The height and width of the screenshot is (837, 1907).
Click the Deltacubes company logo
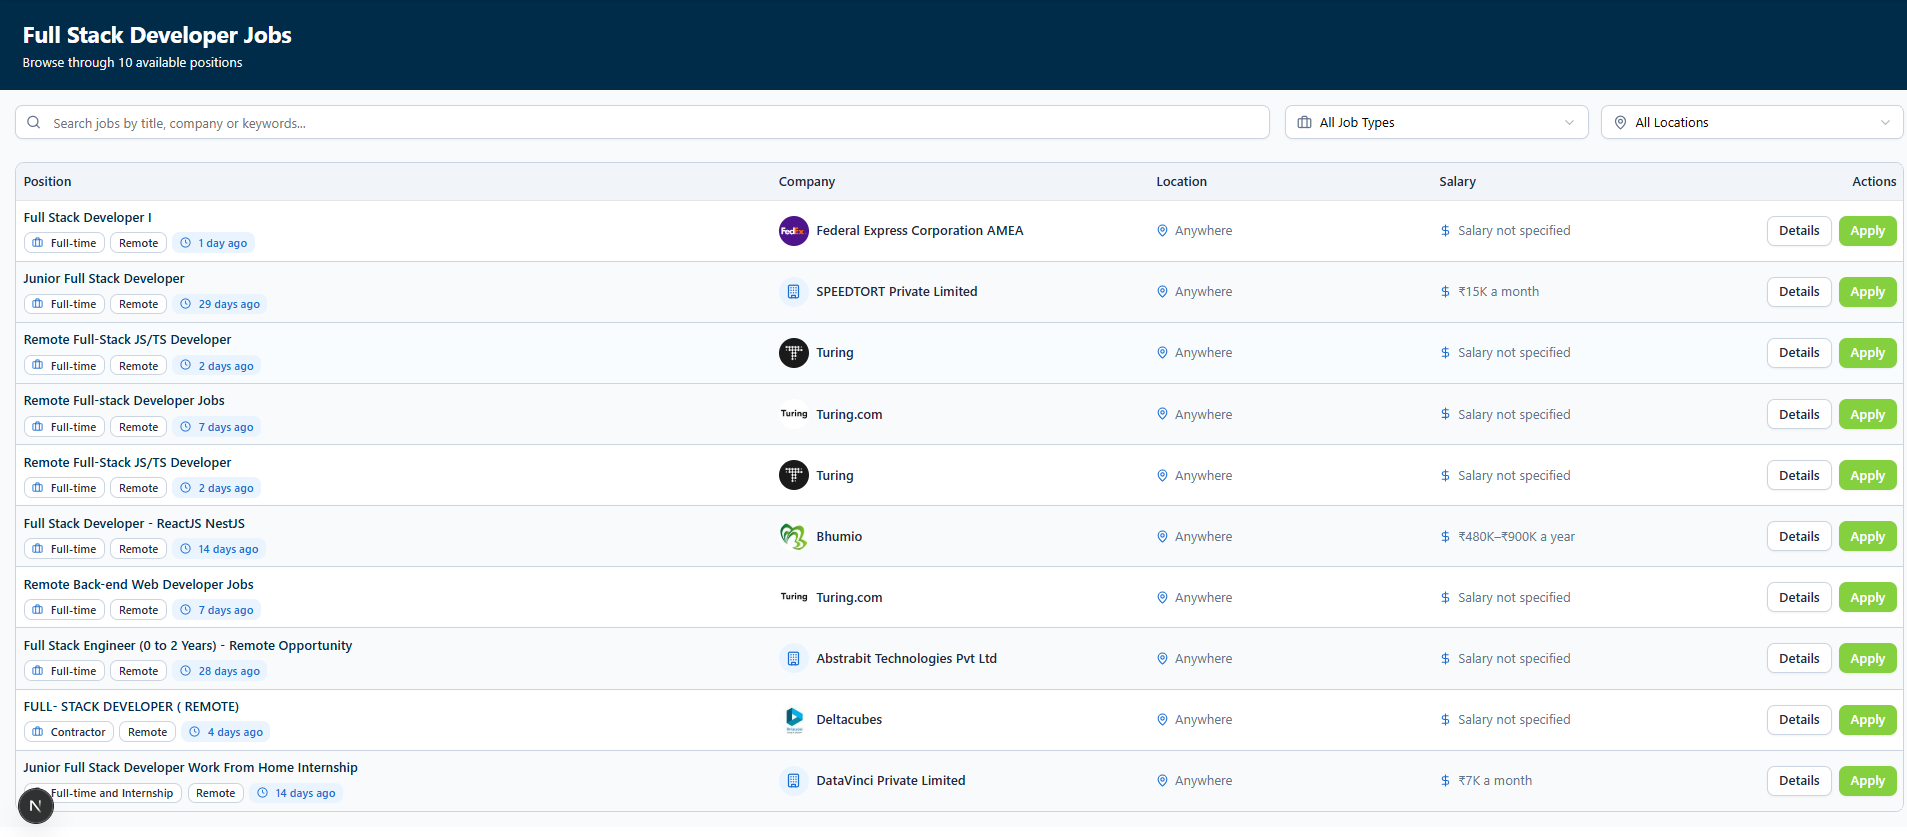pyautogui.click(x=793, y=720)
